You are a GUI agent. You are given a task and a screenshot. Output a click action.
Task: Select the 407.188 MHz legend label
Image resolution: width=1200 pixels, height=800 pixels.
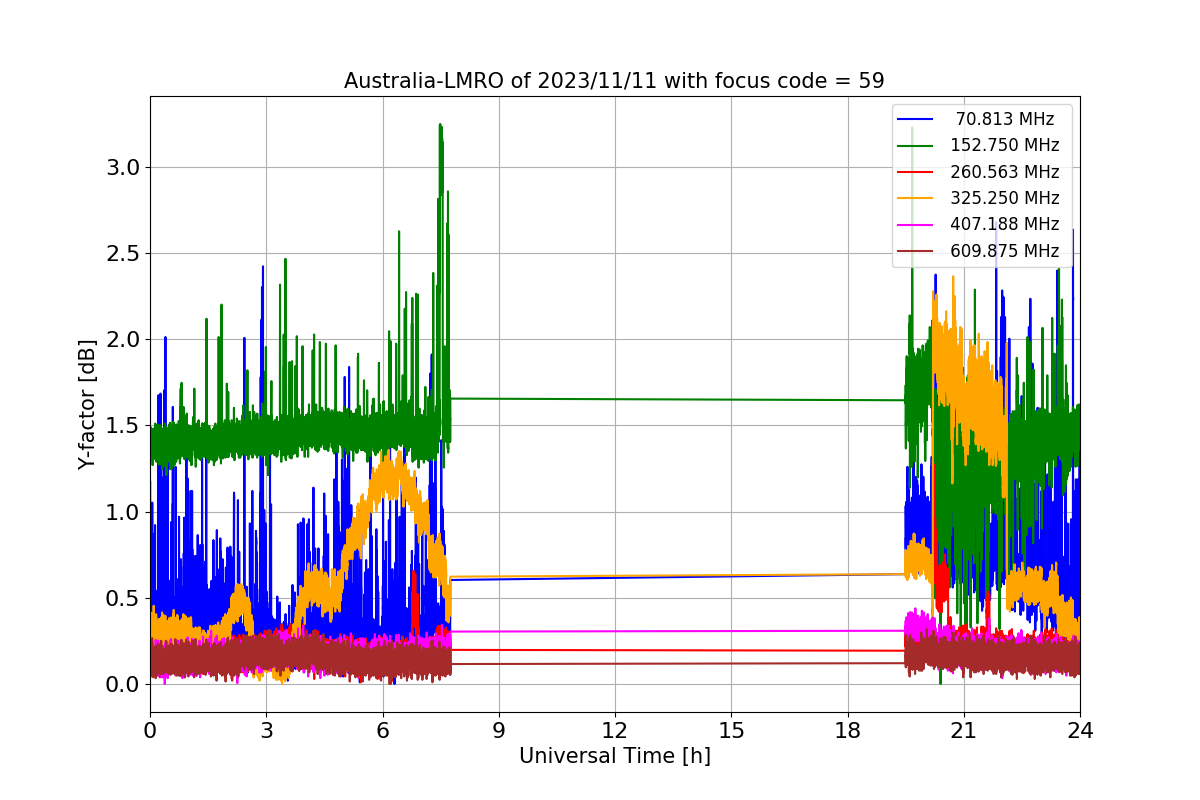1005,225
